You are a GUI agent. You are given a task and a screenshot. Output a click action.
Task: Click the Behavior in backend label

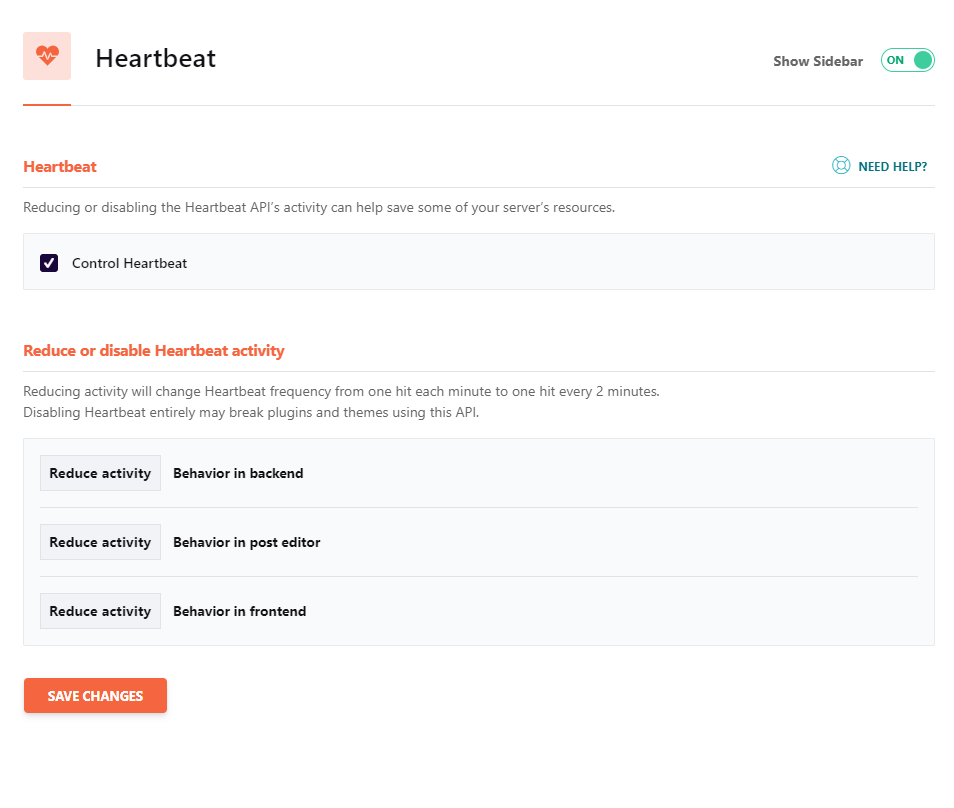tap(238, 472)
